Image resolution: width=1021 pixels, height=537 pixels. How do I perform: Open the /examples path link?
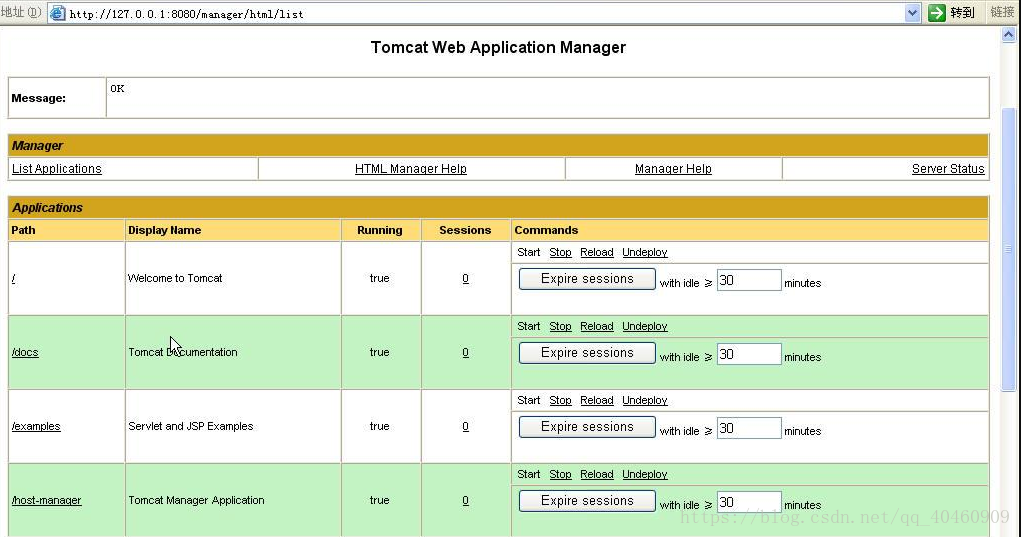click(36, 426)
